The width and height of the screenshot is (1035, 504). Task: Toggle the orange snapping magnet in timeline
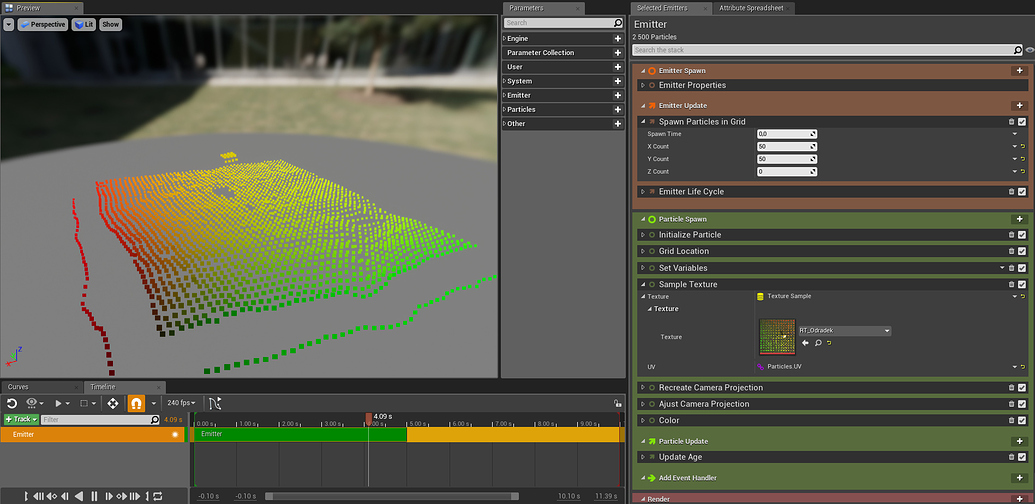pyautogui.click(x=137, y=403)
